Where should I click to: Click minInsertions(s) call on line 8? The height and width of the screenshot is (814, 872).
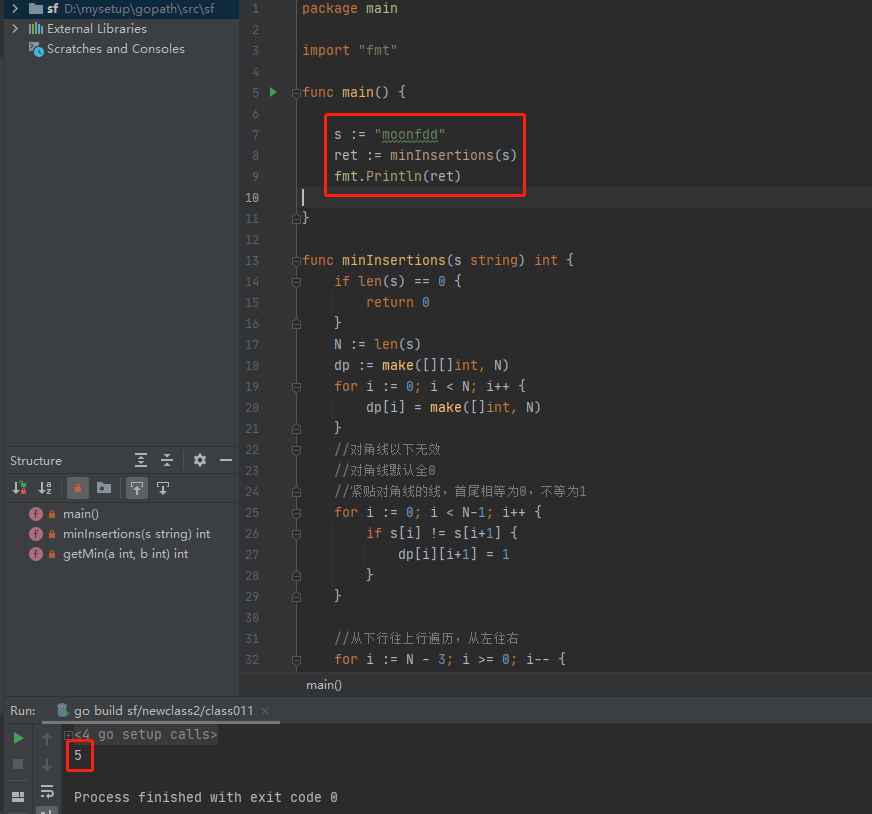point(453,155)
